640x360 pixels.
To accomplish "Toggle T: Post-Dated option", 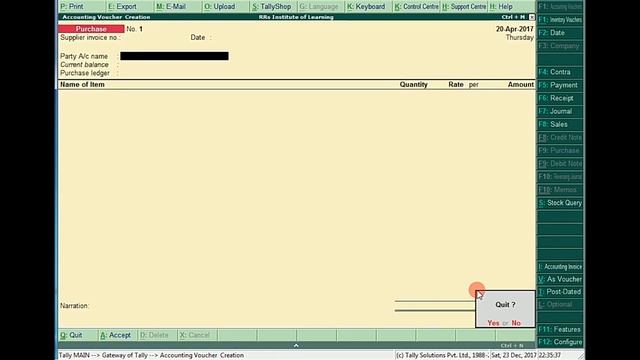I will click(560, 292).
